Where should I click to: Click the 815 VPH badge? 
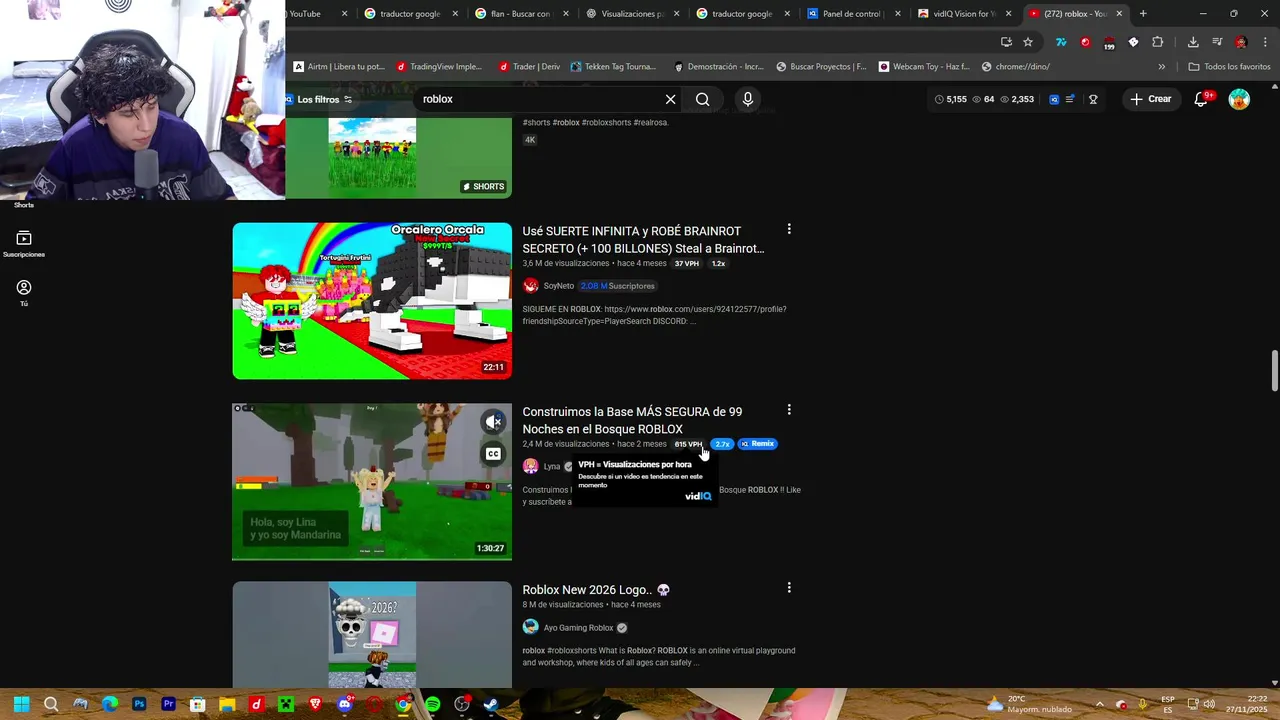[x=688, y=444]
